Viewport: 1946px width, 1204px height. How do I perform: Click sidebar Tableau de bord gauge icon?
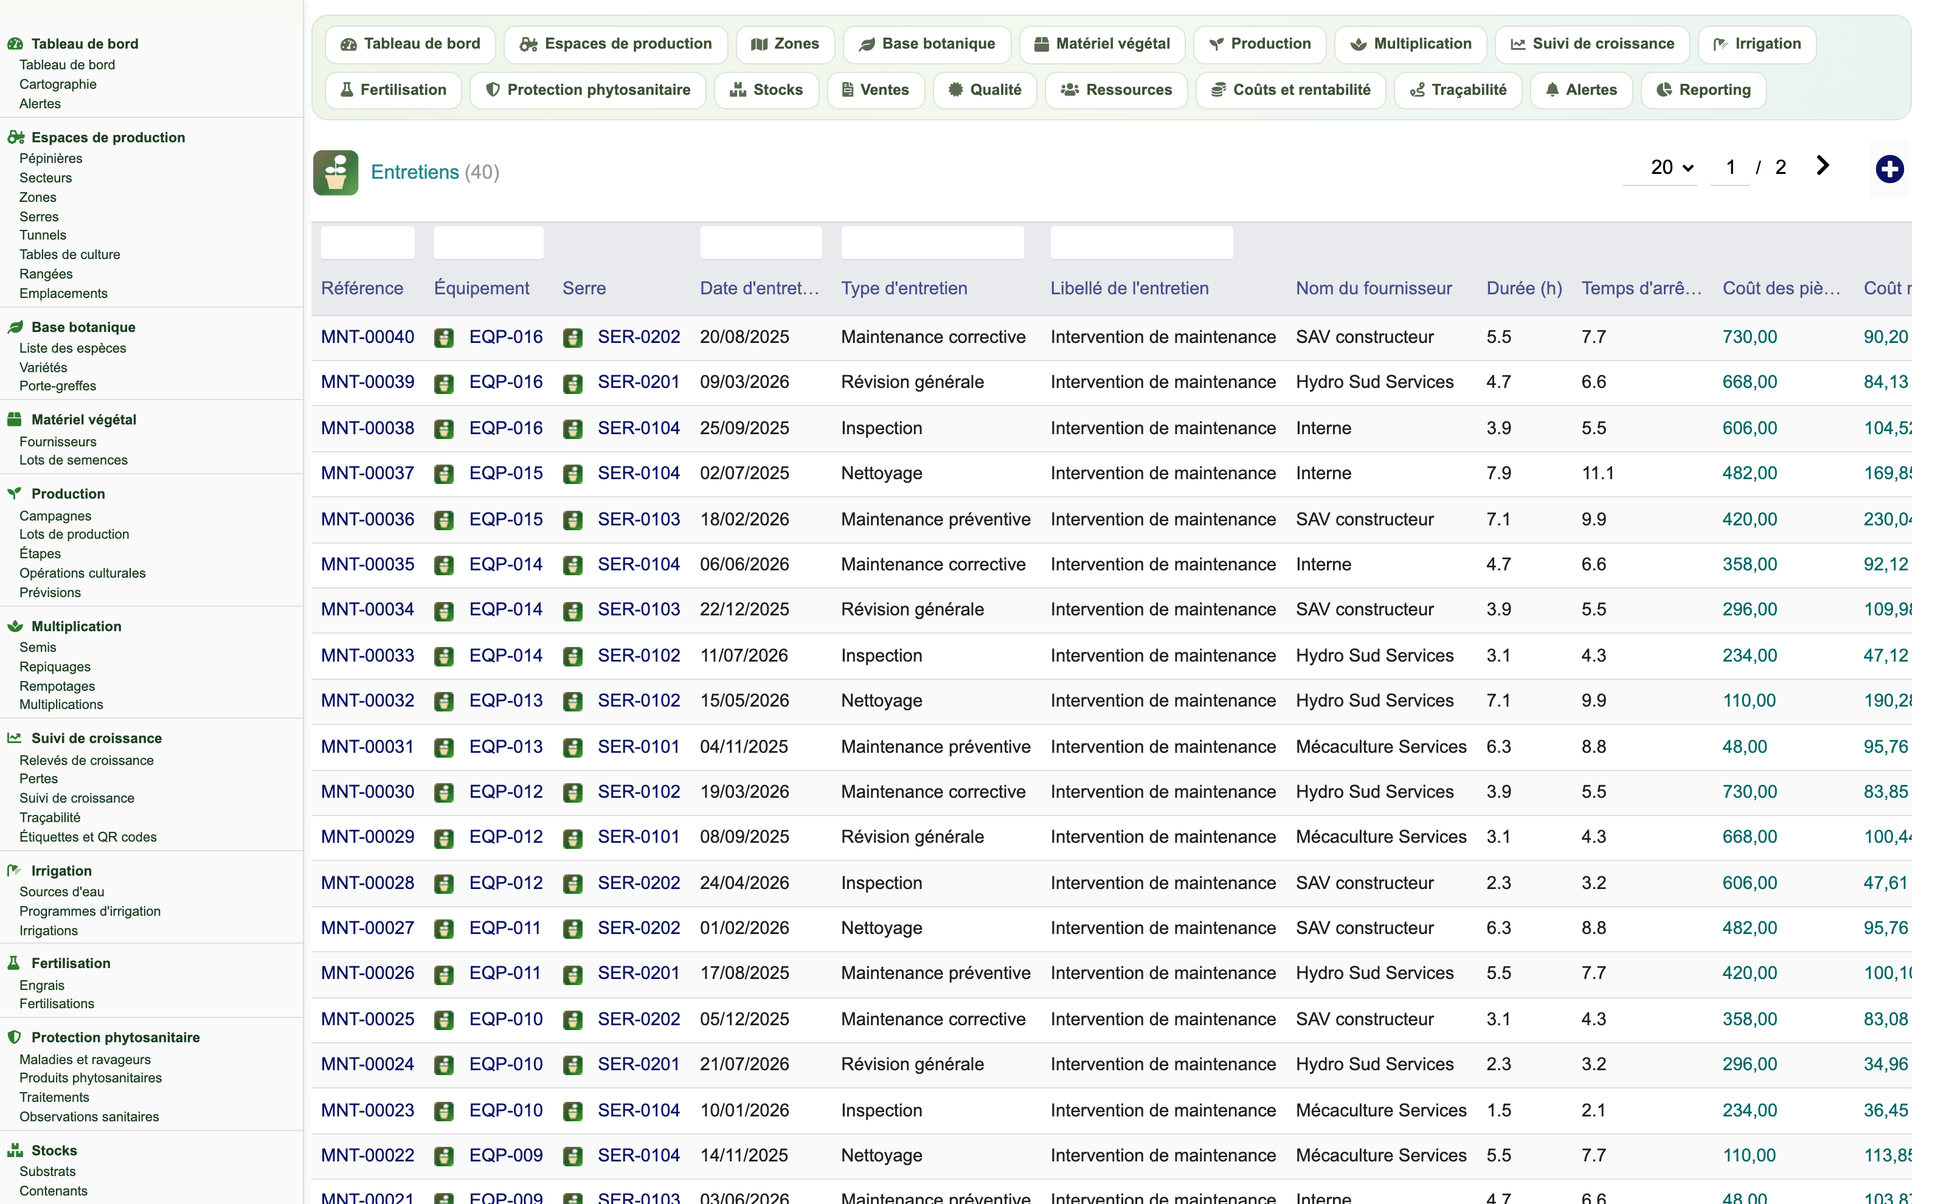click(x=15, y=44)
